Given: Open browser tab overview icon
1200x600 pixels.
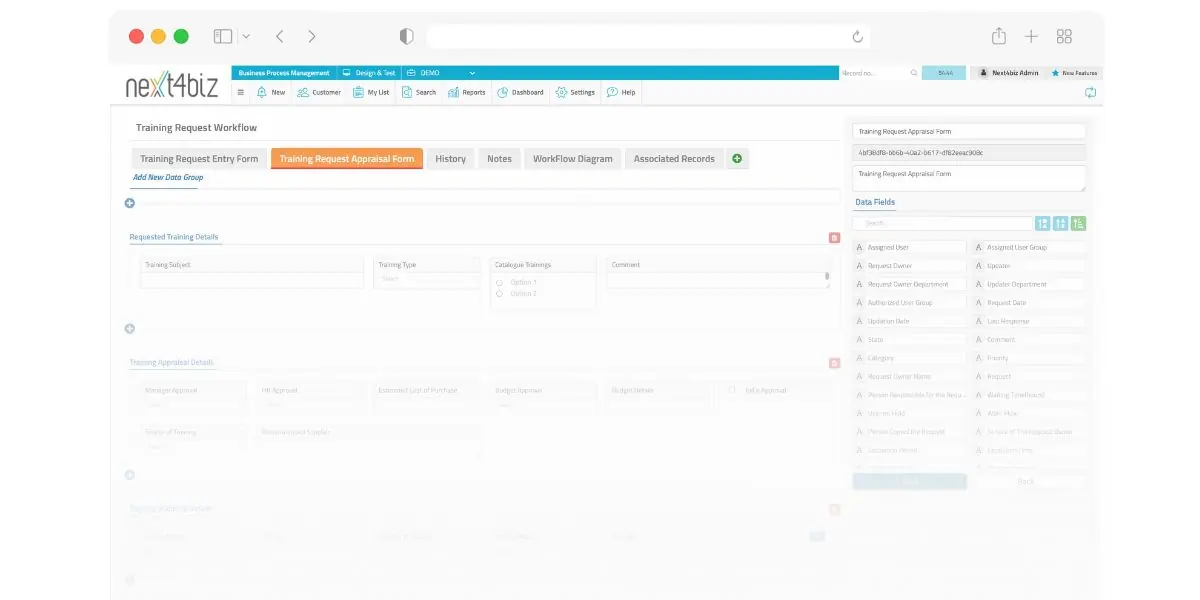Looking at the screenshot, I should pyautogui.click(x=1064, y=36).
